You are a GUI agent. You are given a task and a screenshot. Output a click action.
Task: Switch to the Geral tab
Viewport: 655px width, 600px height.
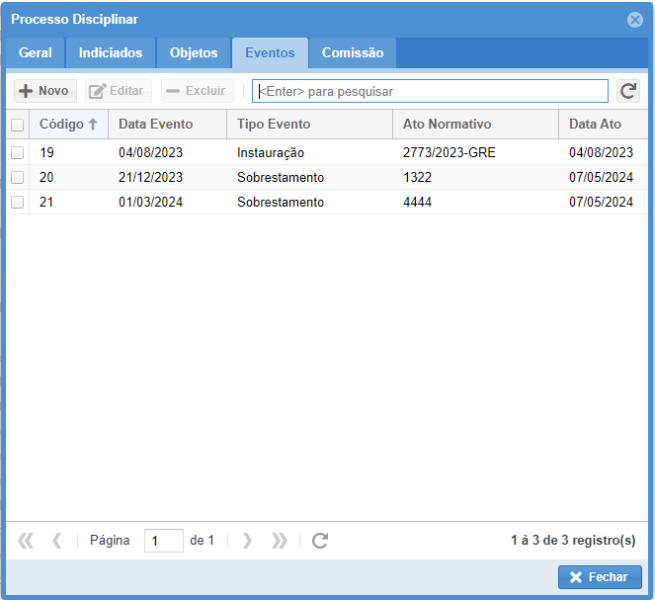point(35,53)
